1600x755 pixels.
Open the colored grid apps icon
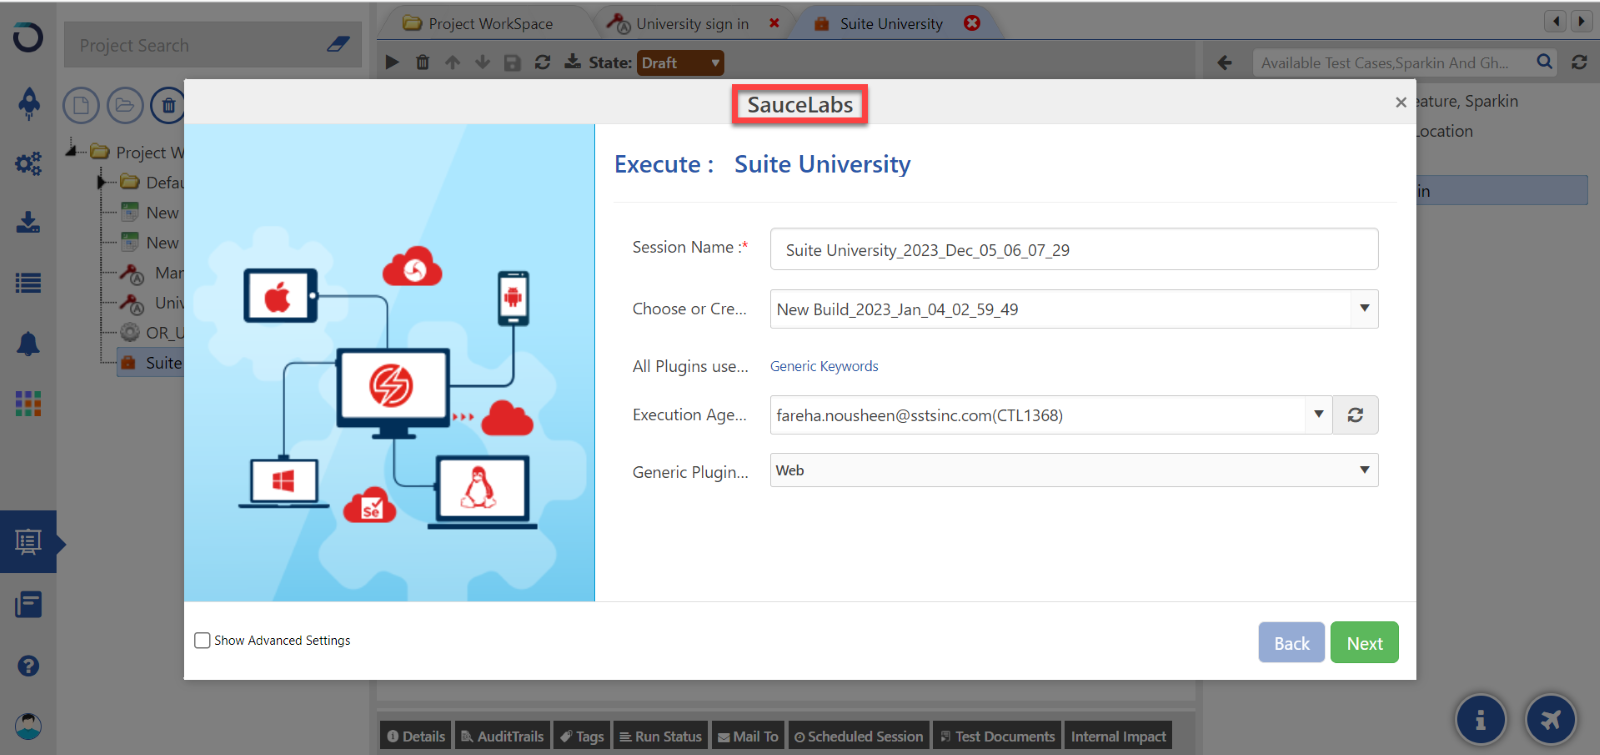tap(28, 403)
